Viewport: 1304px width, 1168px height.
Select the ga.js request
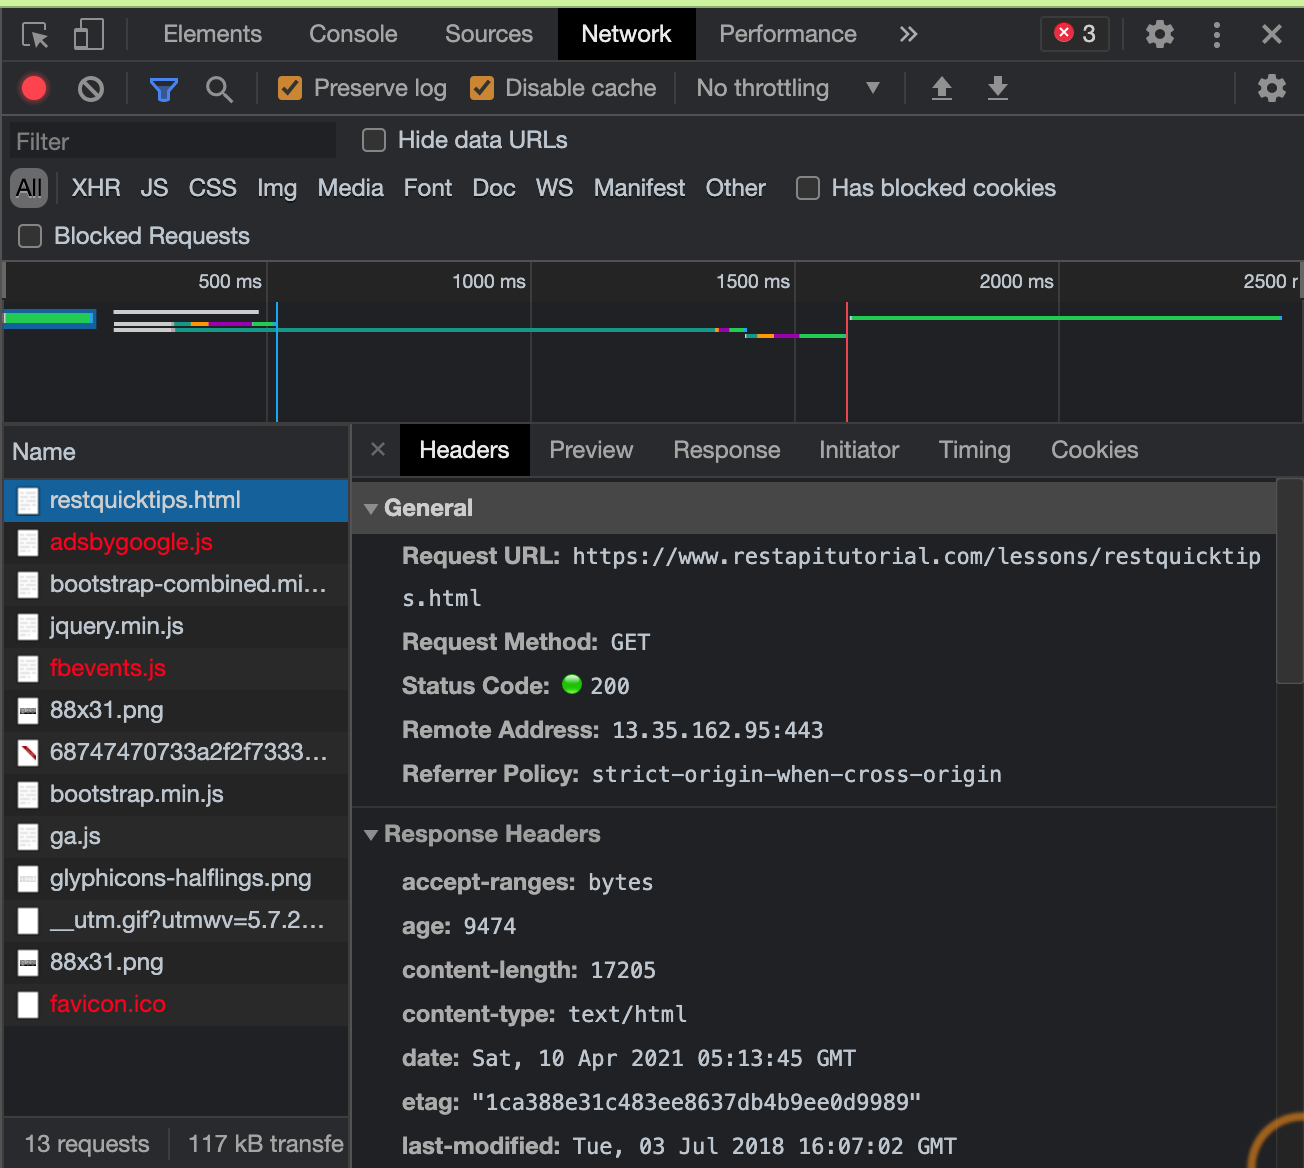(176, 836)
